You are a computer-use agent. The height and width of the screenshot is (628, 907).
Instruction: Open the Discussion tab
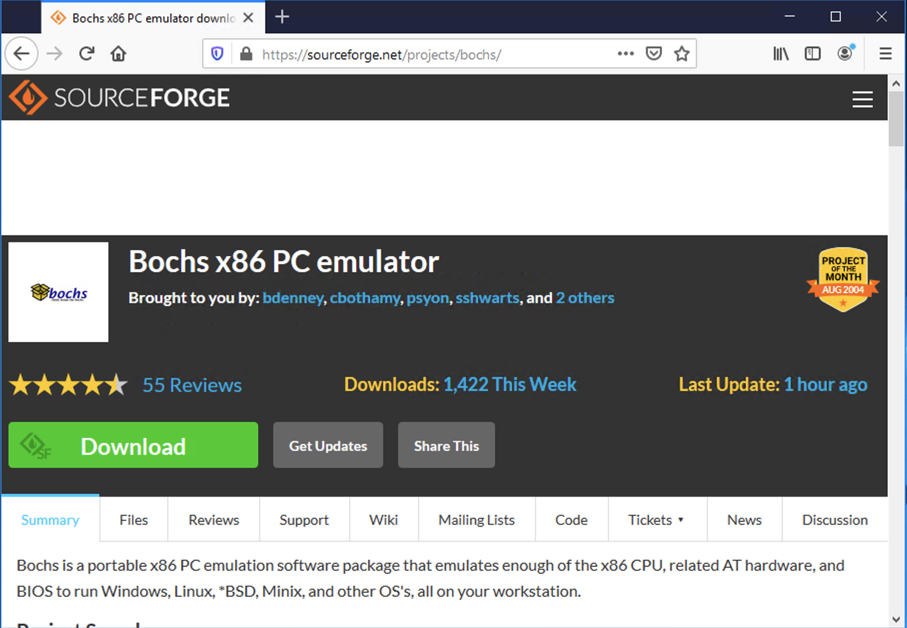coord(835,520)
